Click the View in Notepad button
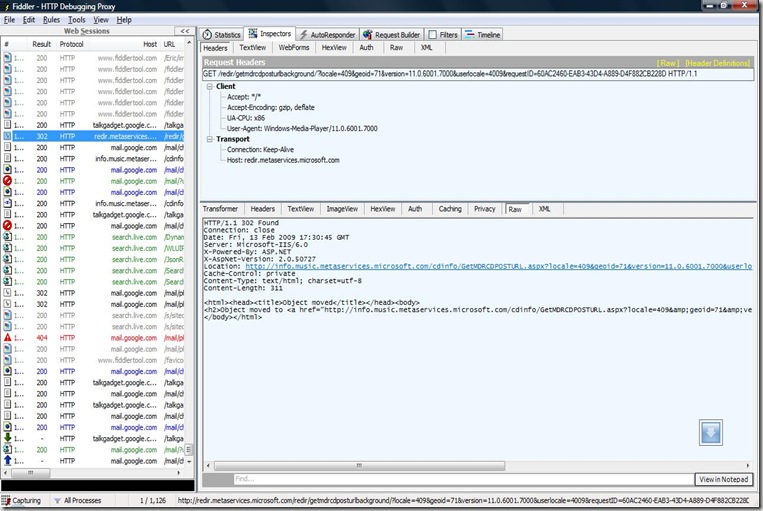763x511 pixels. pos(723,479)
